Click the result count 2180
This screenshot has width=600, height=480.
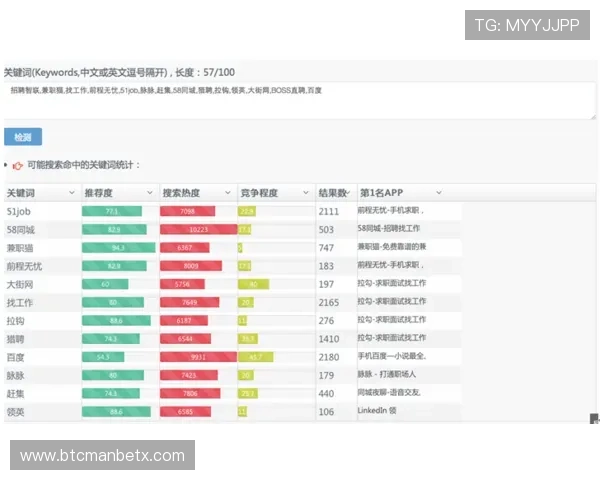329,358
